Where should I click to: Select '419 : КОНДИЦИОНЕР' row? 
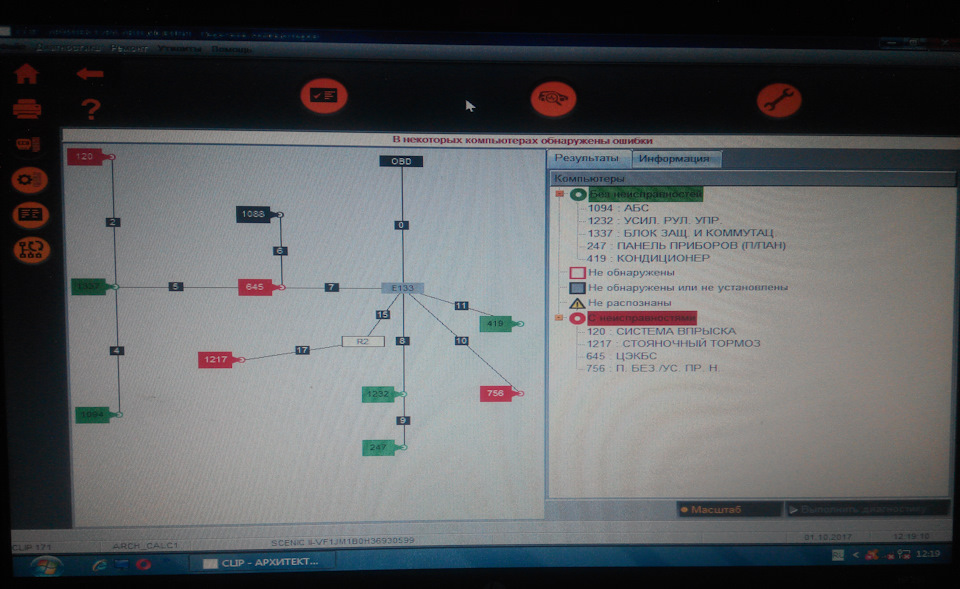(x=648, y=258)
